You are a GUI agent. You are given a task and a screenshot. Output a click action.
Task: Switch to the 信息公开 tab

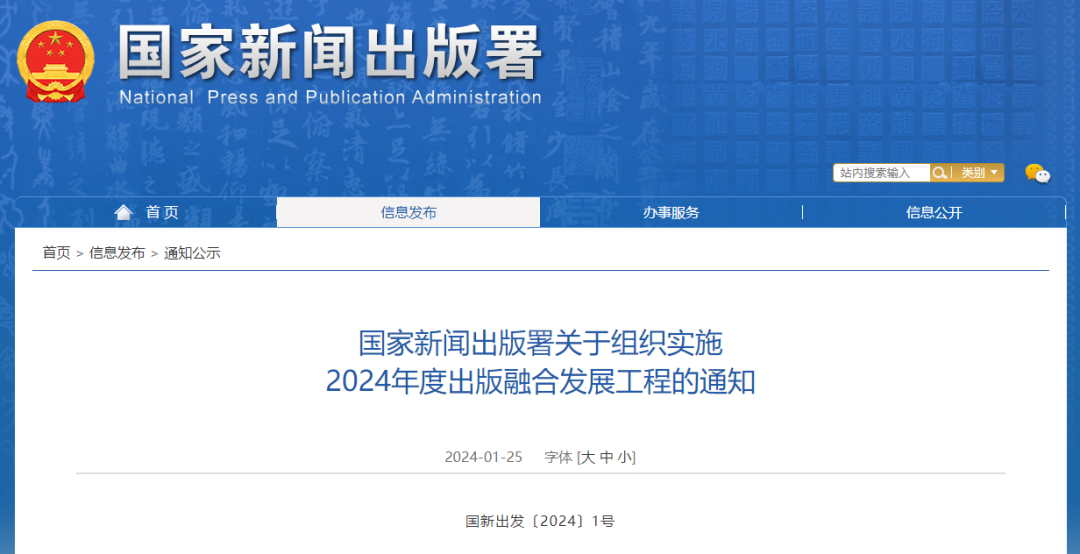tap(934, 212)
